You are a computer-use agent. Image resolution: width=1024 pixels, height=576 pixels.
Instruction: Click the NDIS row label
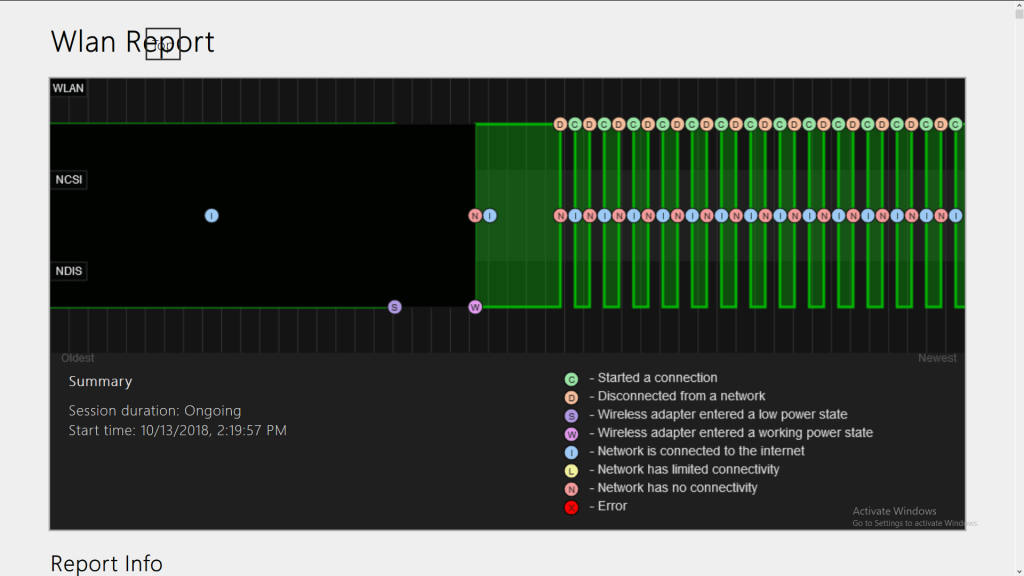pyautogui.click(x=69, y=271)
